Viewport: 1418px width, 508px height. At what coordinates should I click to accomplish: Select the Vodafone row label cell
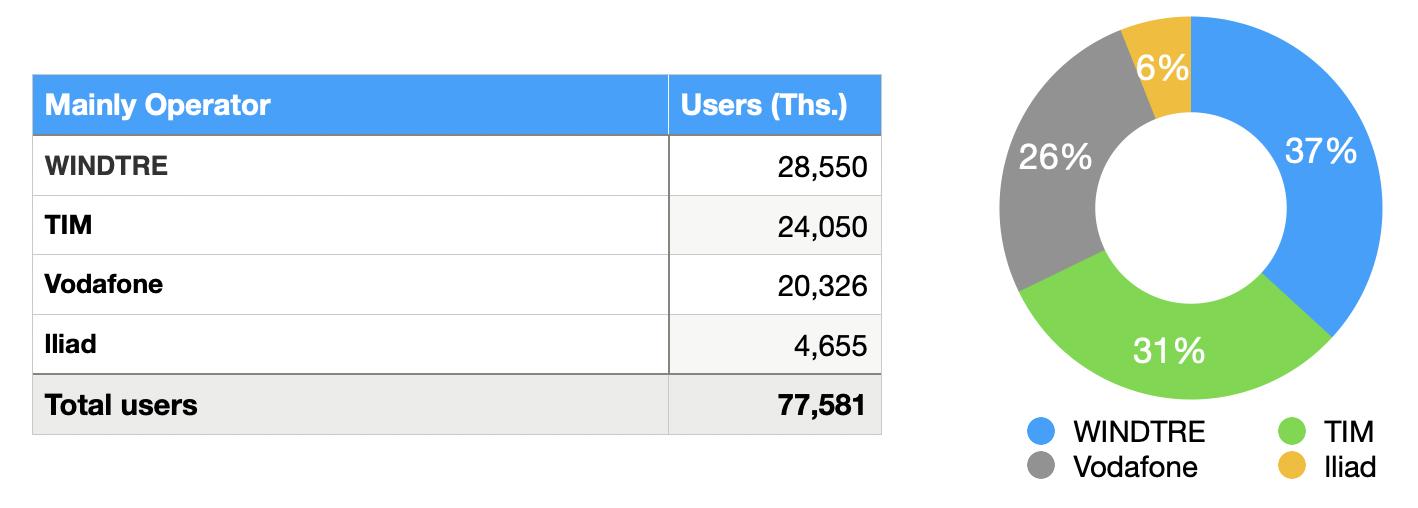350,285
